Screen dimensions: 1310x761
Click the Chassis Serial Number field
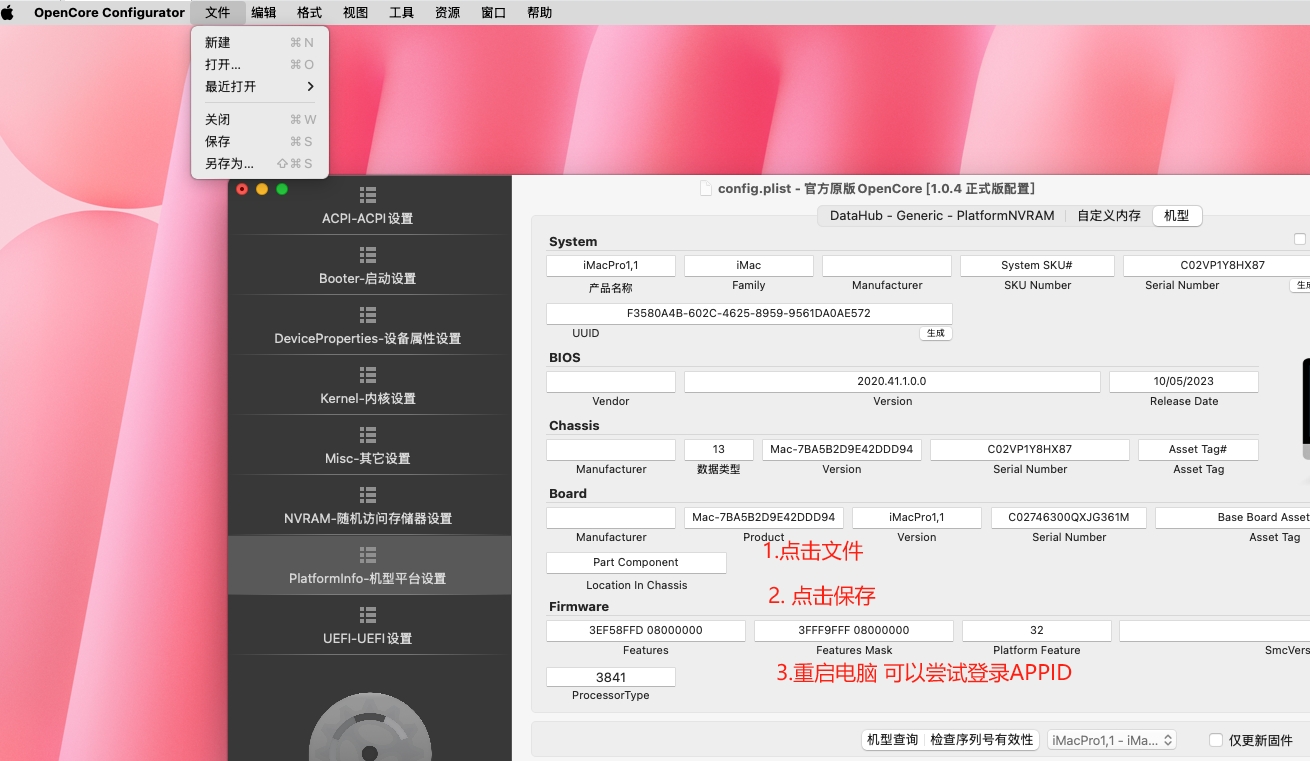[x=1030, y=449]
